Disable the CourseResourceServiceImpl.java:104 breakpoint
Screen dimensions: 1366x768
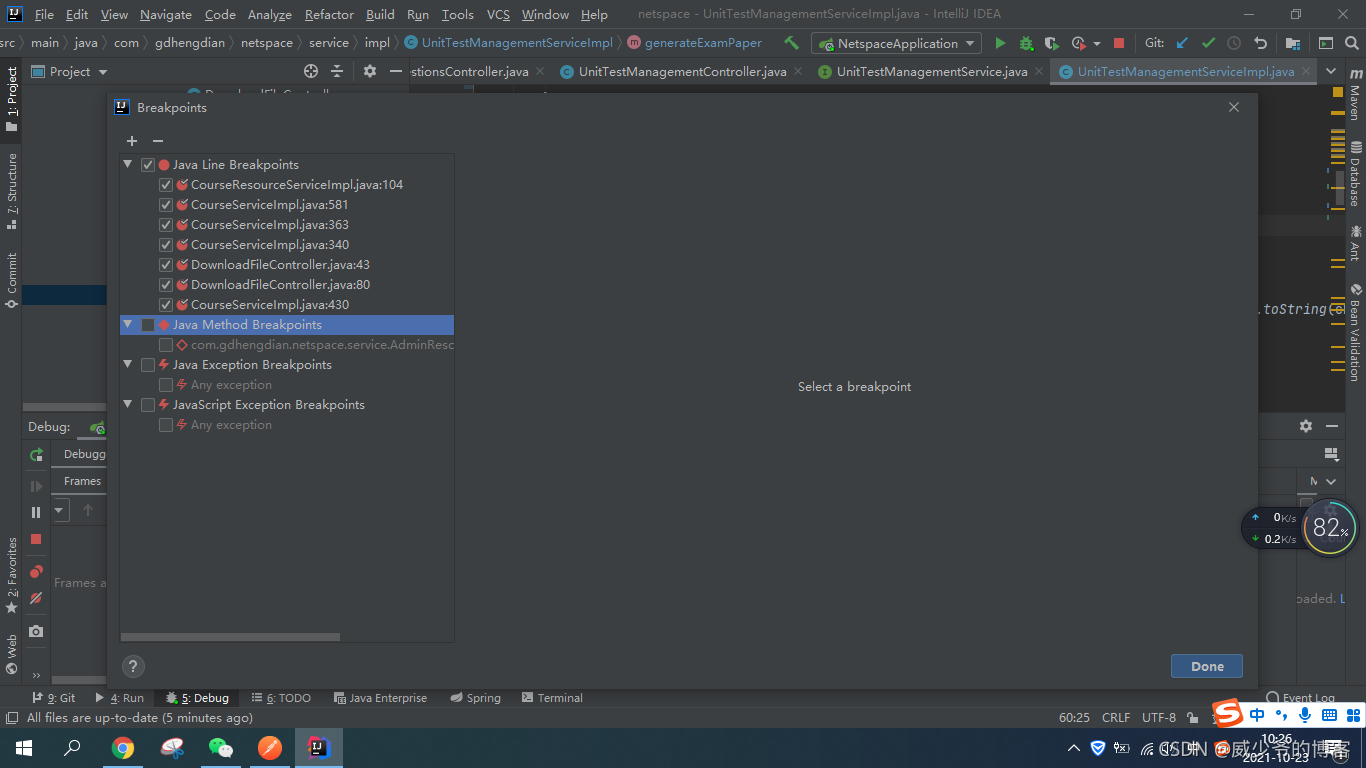[166, 184]
